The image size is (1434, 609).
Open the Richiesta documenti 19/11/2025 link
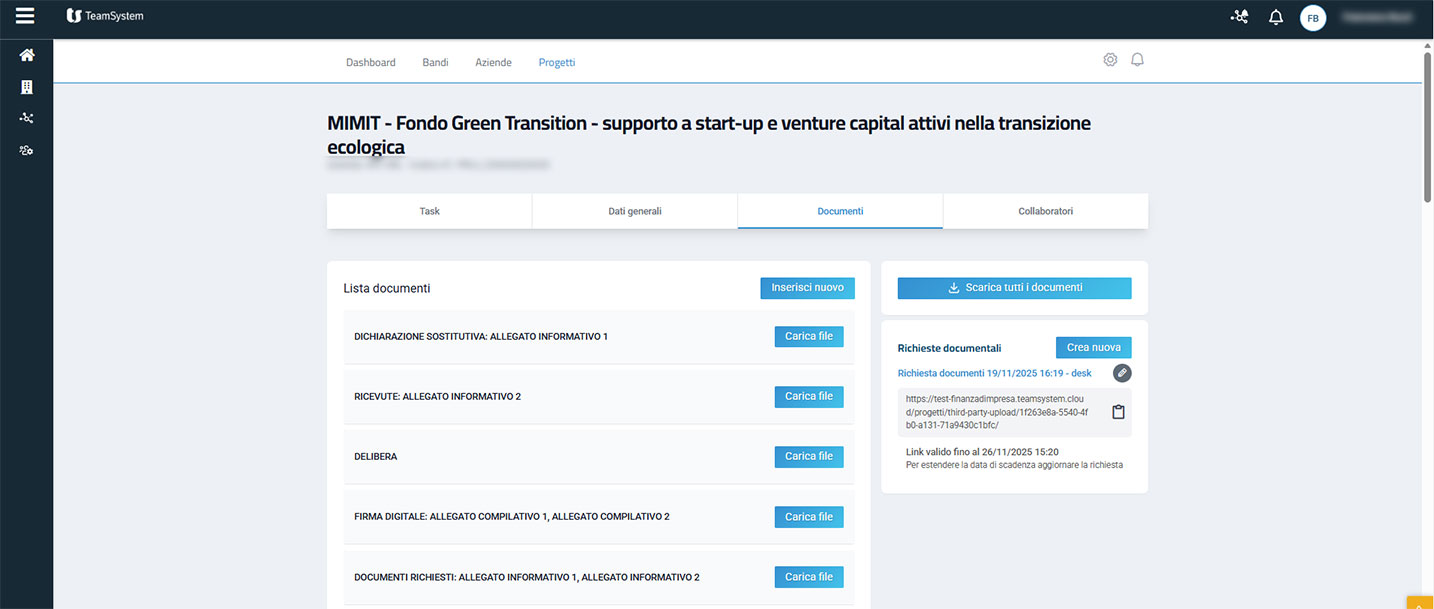[x=994, y=373]
